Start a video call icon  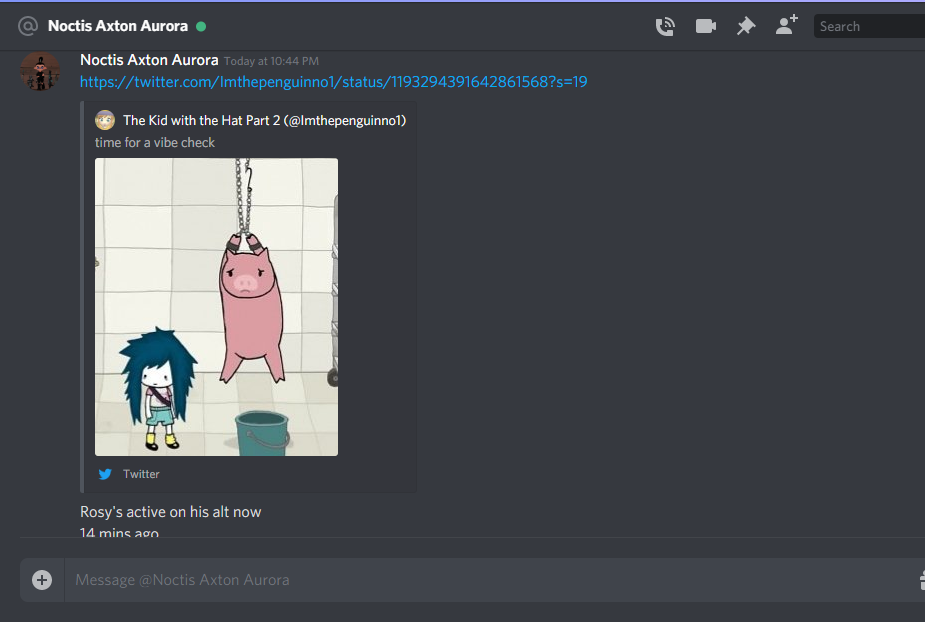(706, 26)
